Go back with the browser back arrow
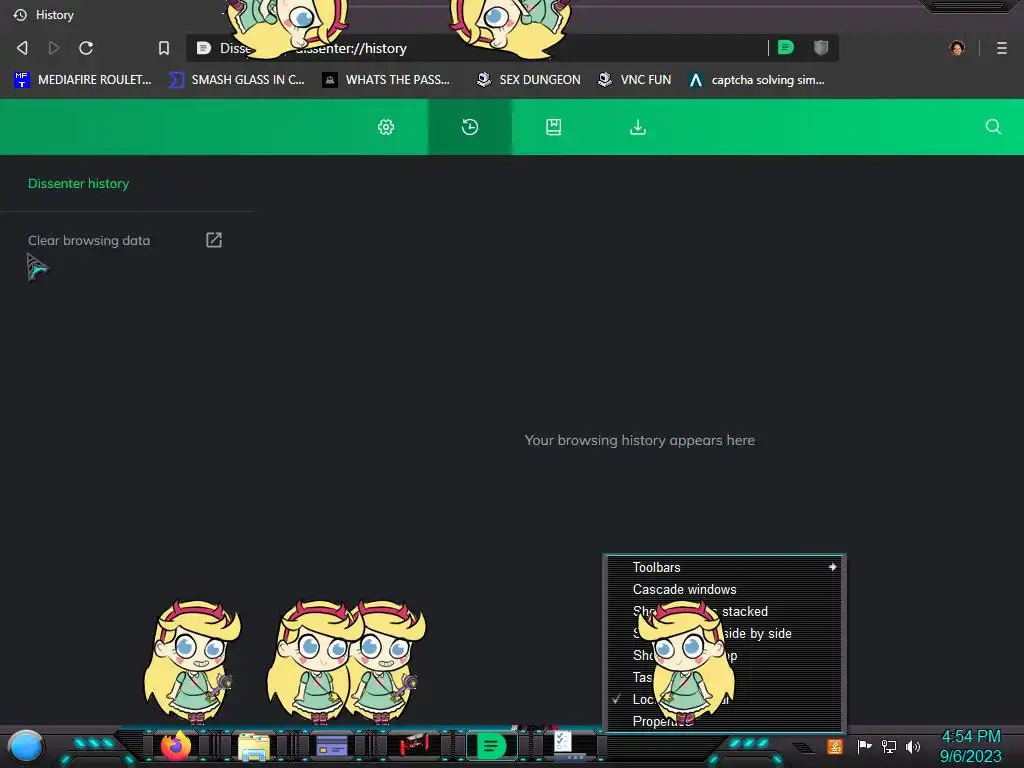 pos(22,48)
